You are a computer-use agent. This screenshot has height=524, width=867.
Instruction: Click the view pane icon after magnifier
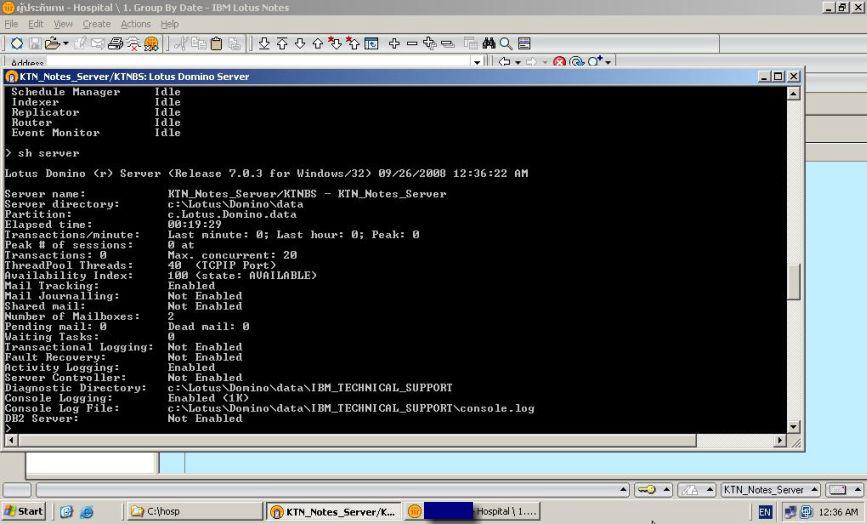tap(524, 43)
